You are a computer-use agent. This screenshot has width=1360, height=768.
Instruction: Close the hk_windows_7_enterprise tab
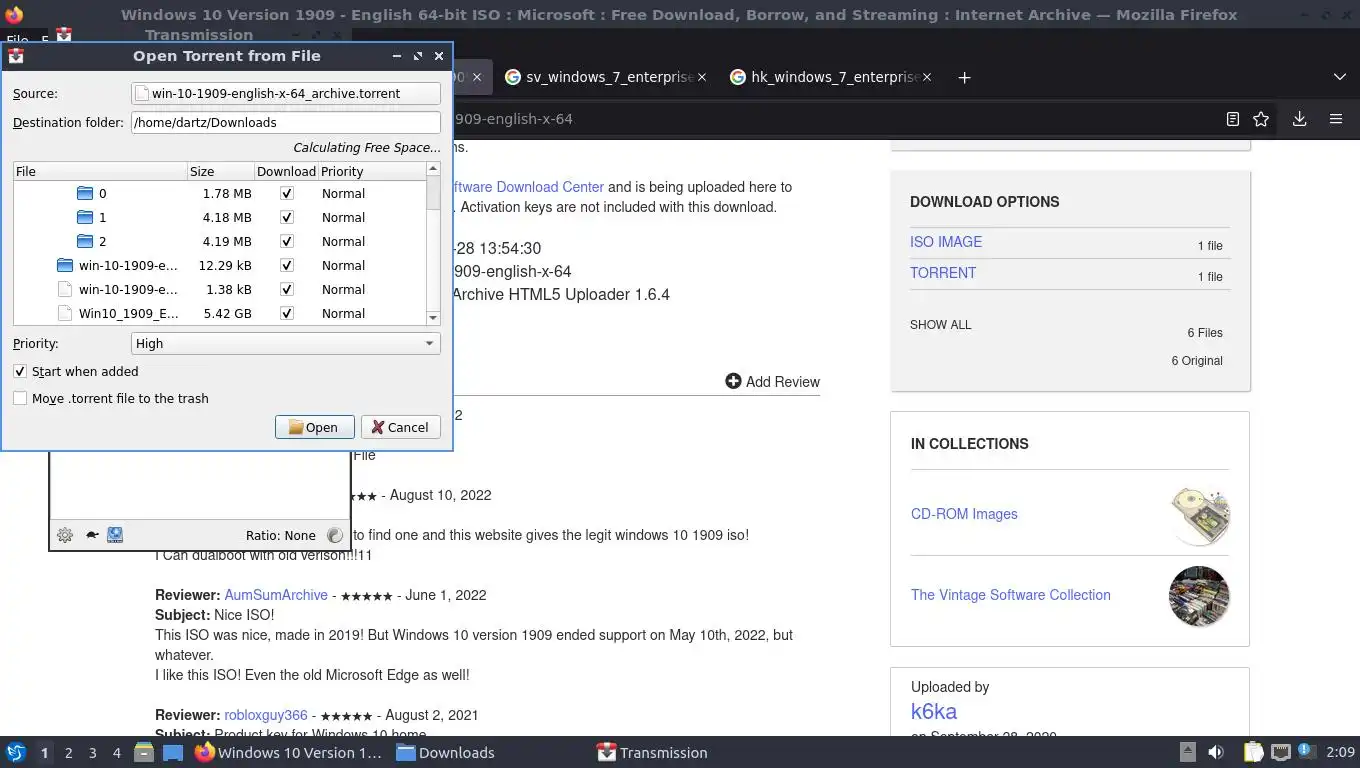926,77
